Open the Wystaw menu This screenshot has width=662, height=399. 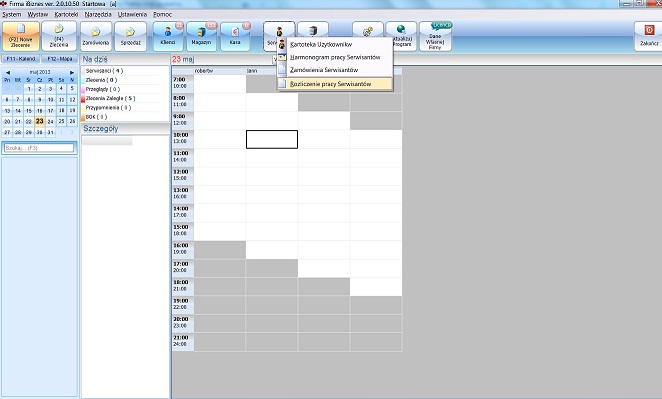click(x=38, y=14)
